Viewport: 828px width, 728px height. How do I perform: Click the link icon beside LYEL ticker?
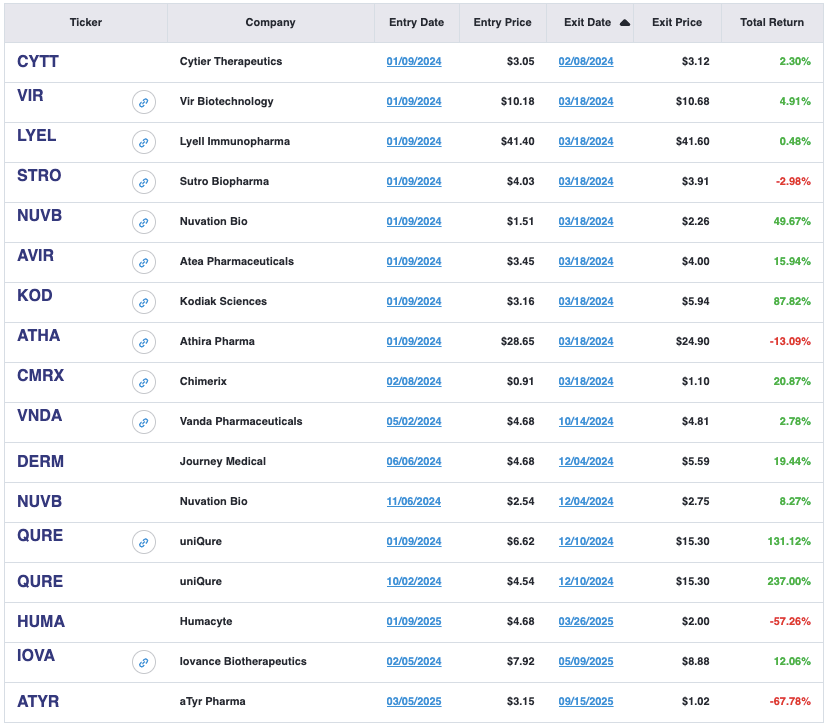[x=144, y=142]
